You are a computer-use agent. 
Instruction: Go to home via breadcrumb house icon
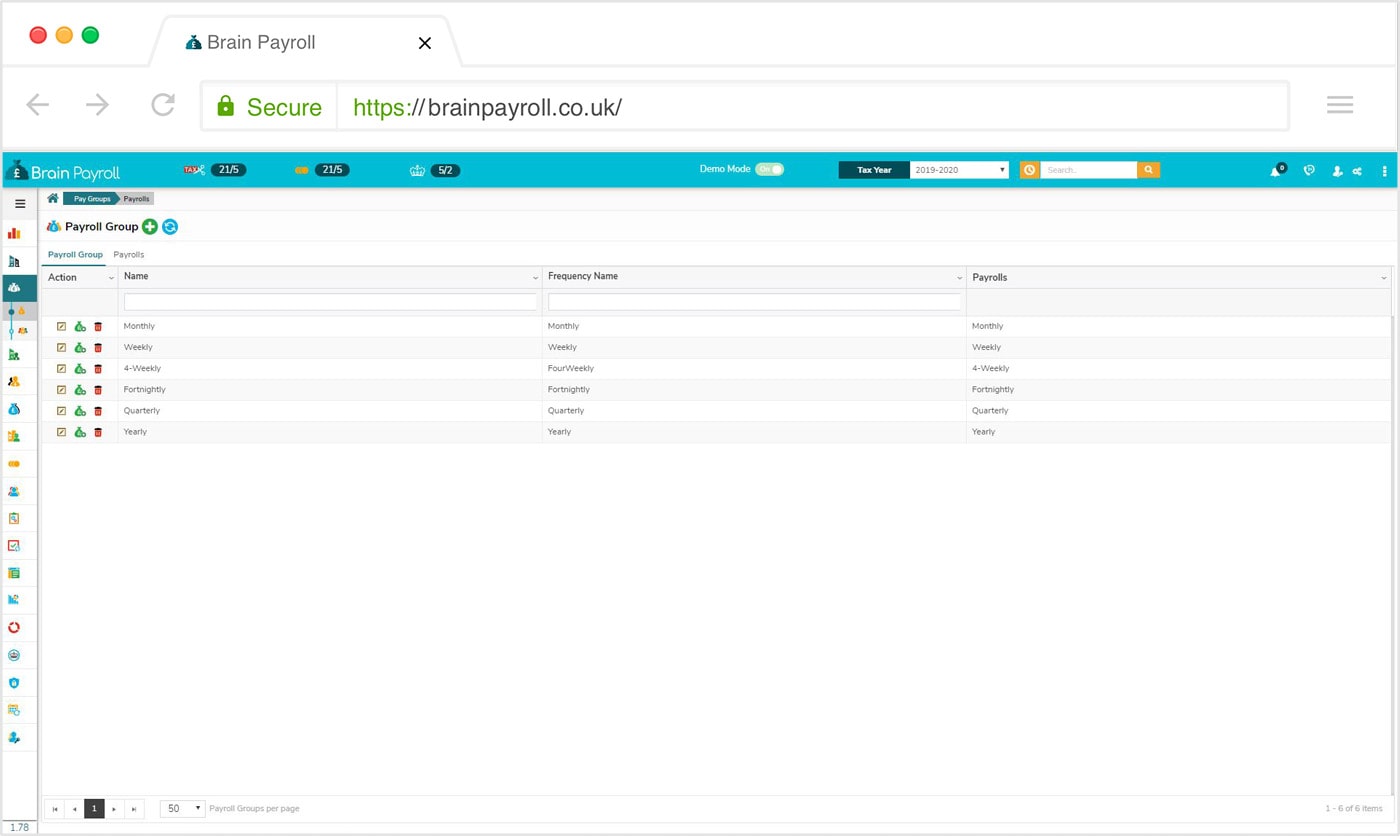tap(53, 198)
